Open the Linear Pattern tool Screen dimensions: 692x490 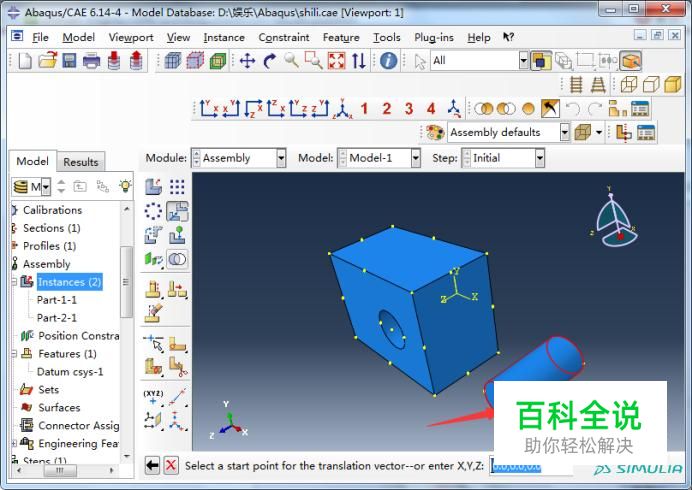point(177,187)
